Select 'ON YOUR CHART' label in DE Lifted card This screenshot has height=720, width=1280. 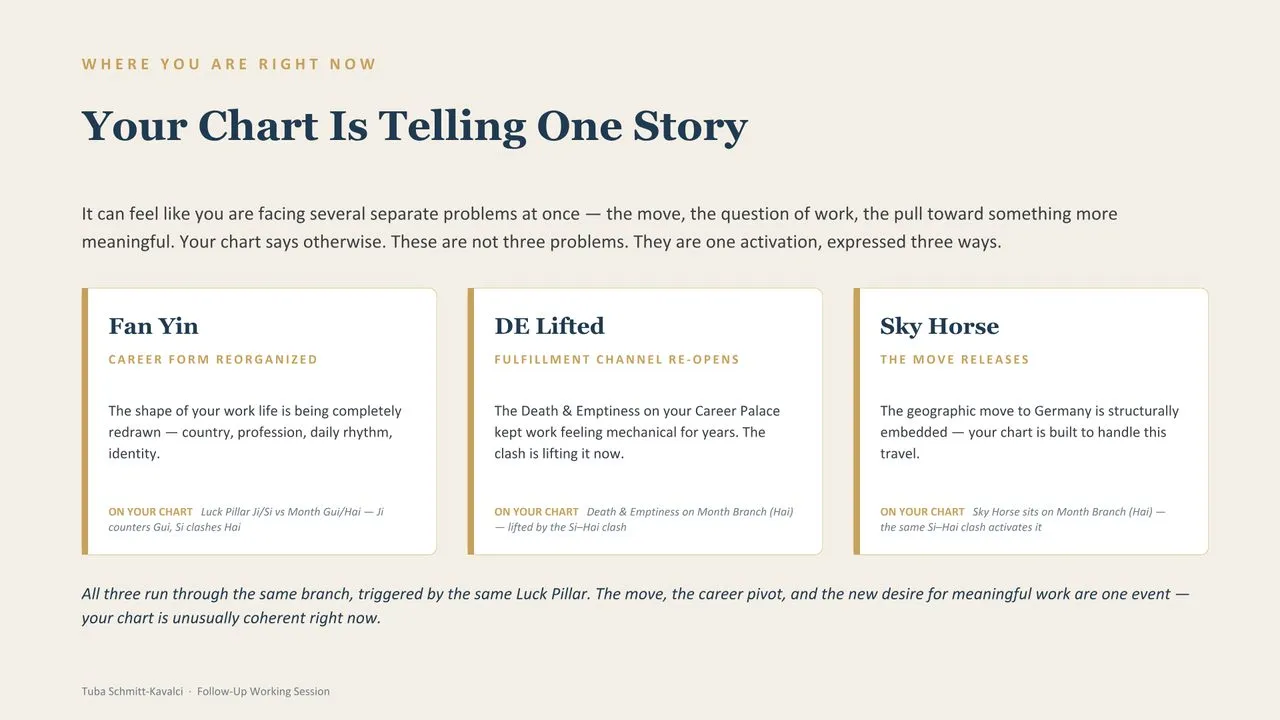pyautogui.click(x=536, y=512)
